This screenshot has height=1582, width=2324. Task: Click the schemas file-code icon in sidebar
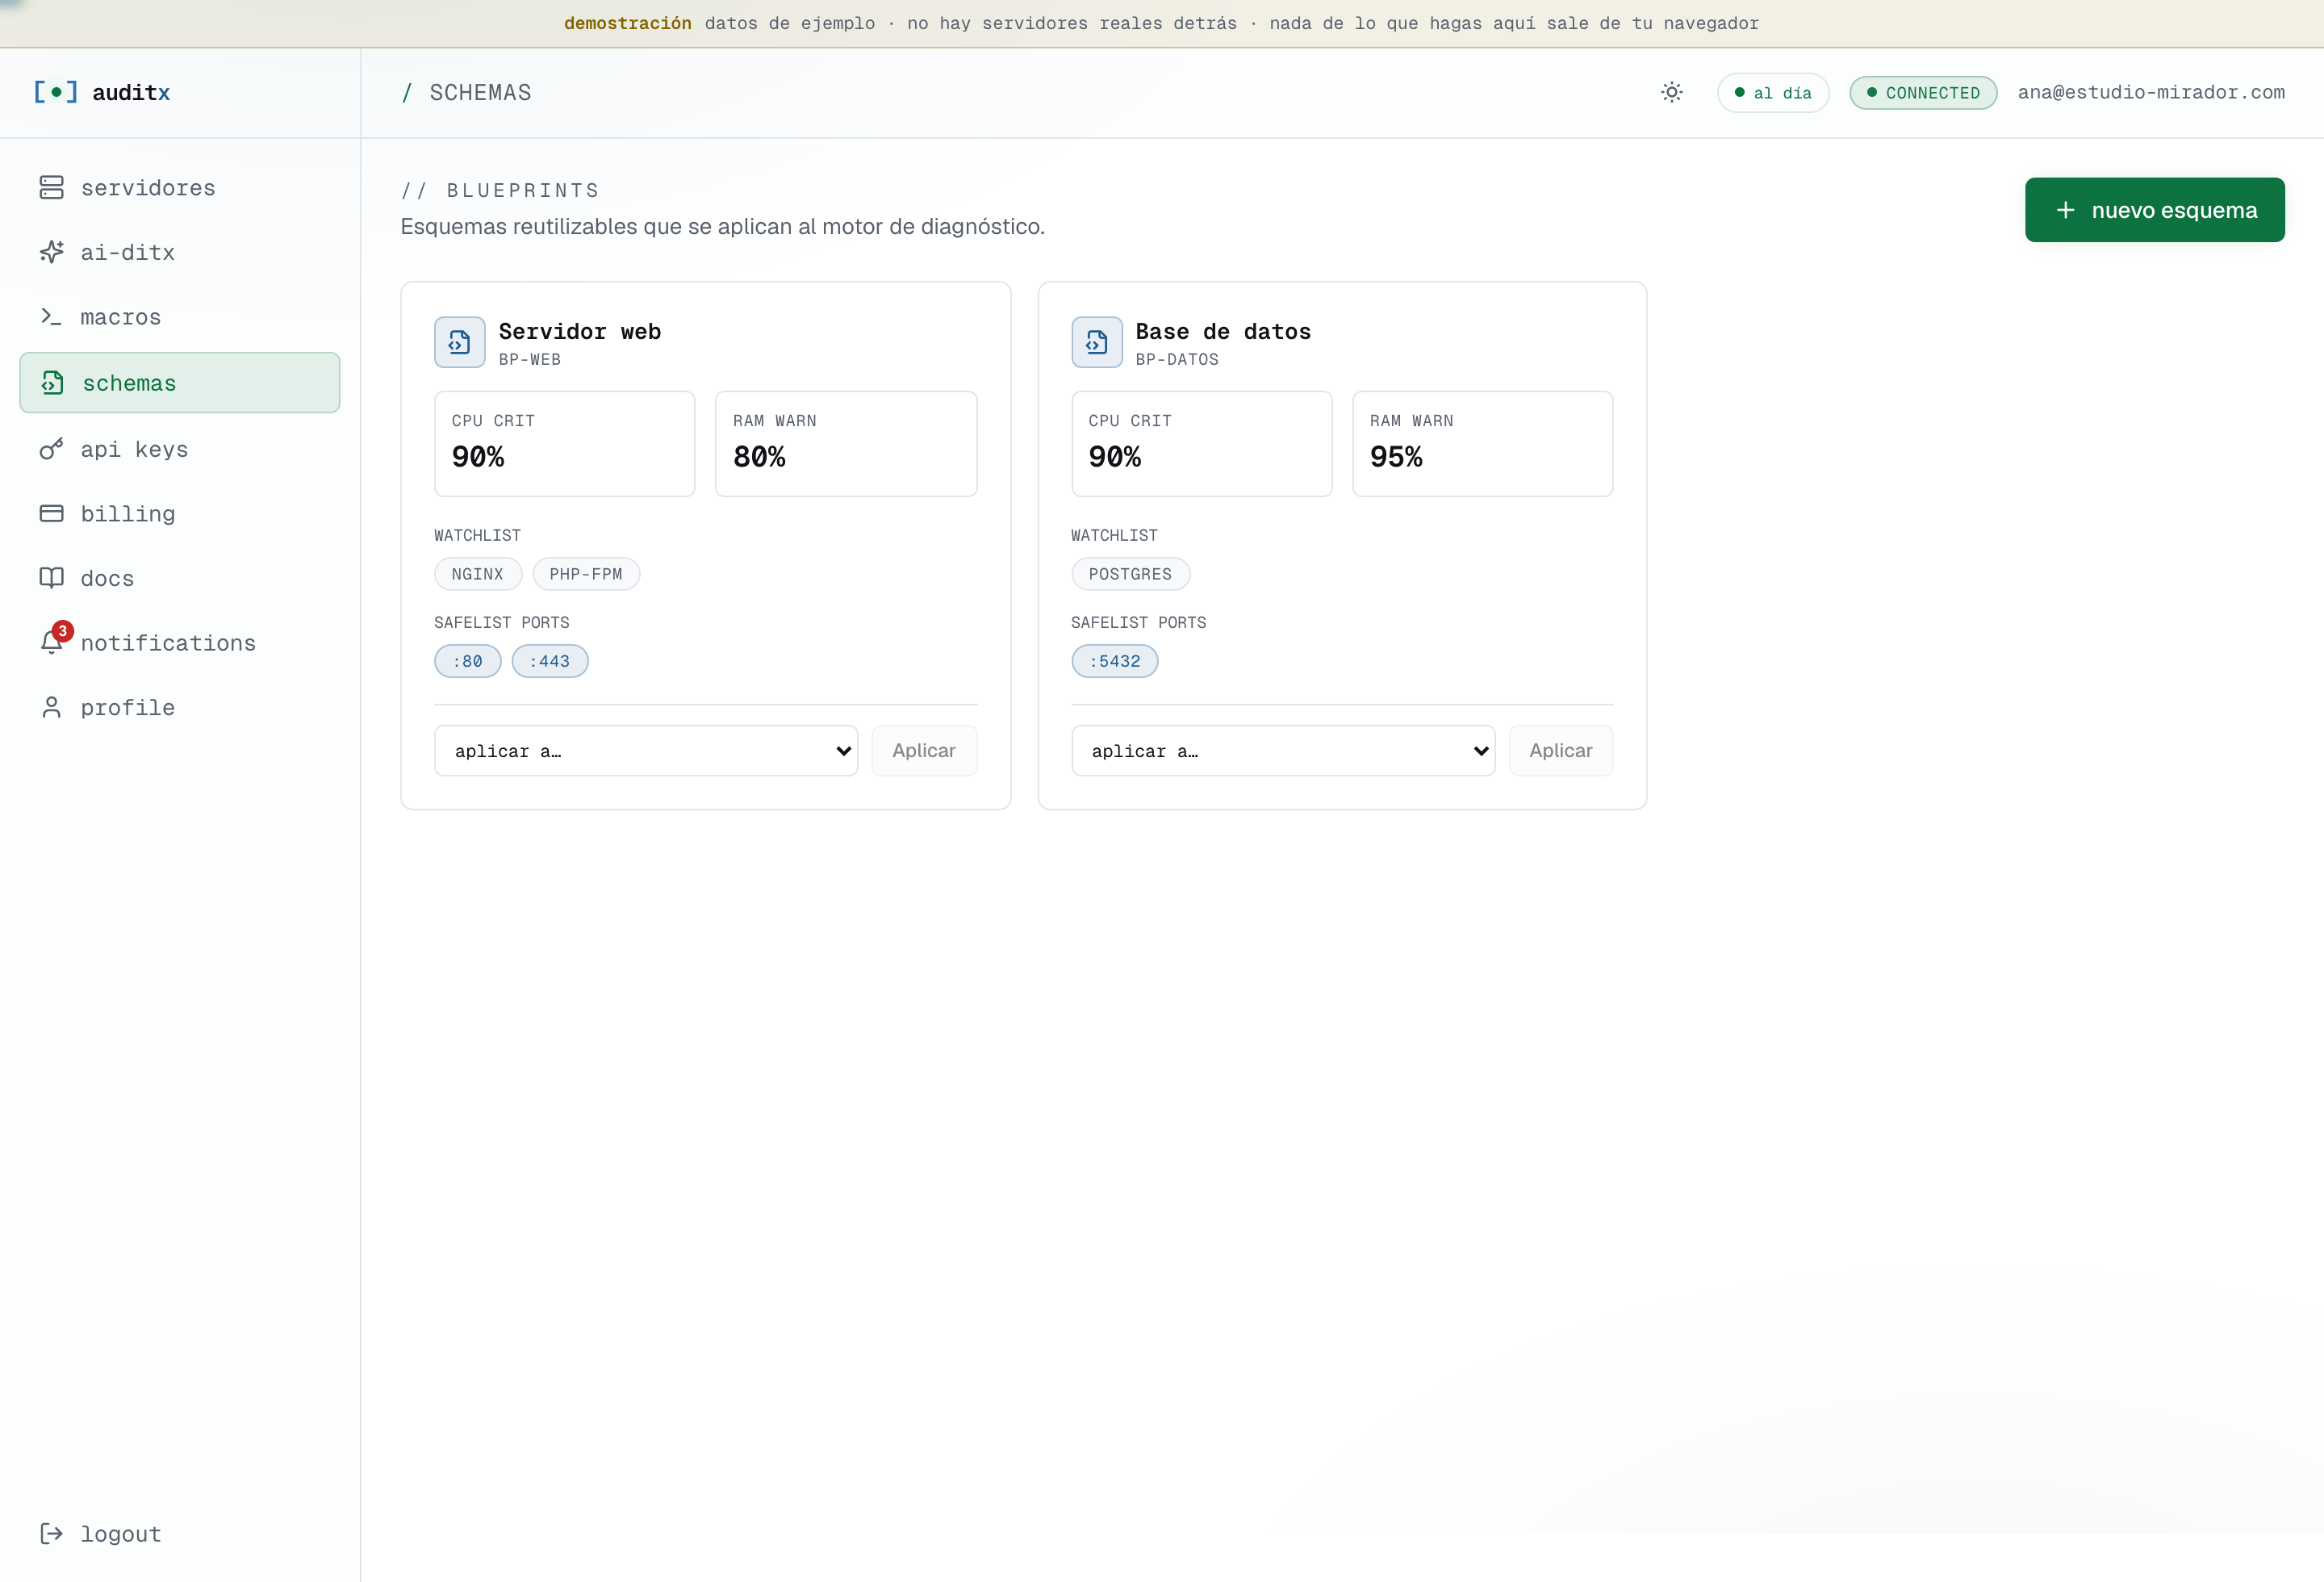click(53, 382)
